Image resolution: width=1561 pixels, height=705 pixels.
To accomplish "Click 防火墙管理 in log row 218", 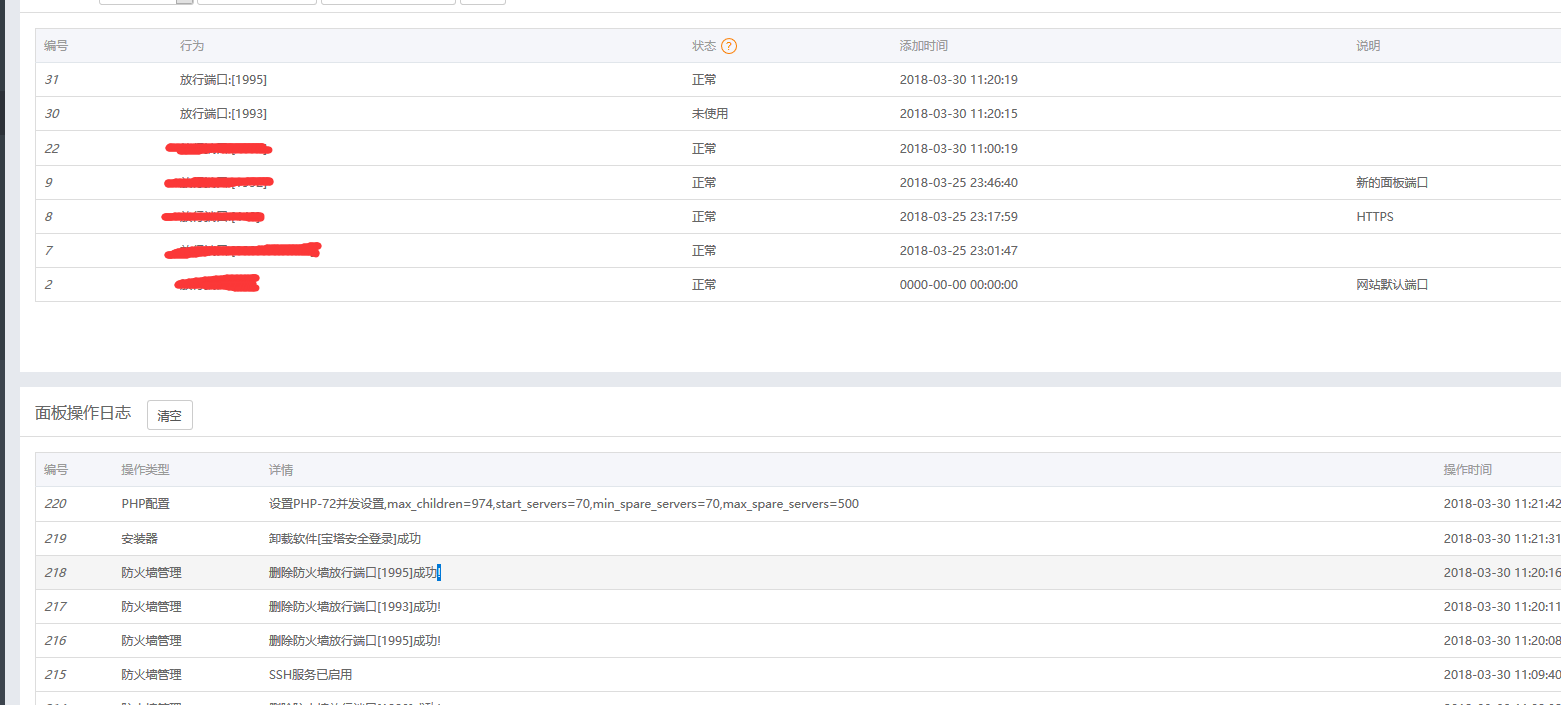I will pos(152,572).
